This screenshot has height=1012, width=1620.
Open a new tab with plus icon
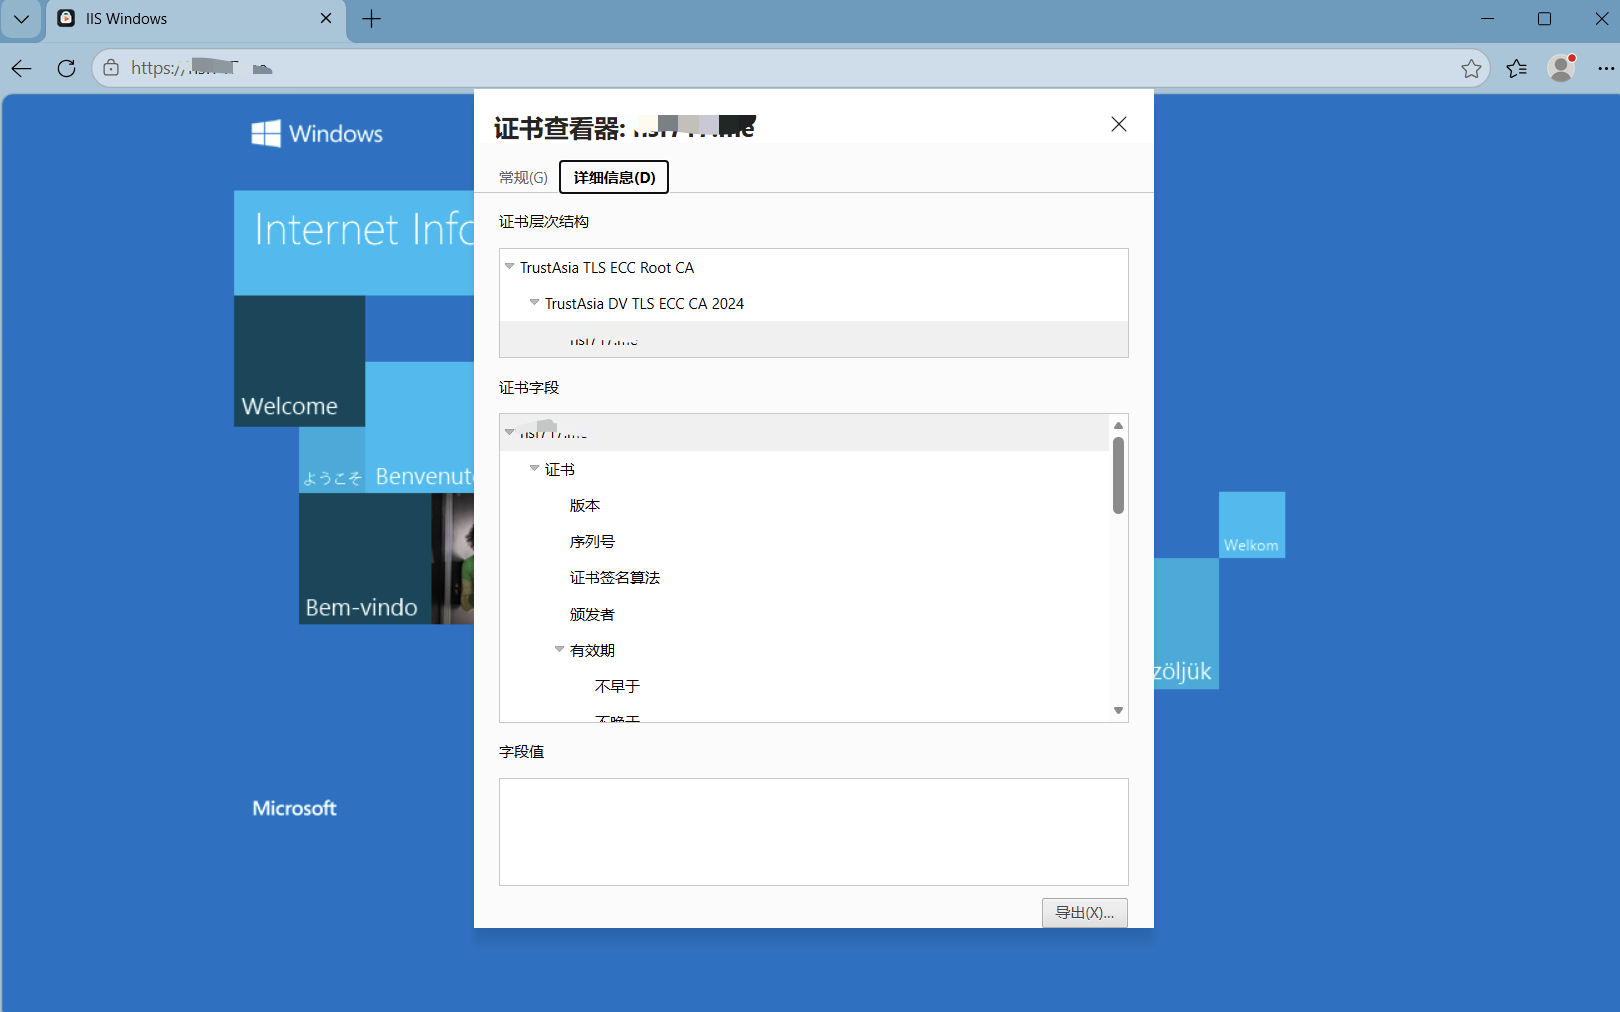371,19
